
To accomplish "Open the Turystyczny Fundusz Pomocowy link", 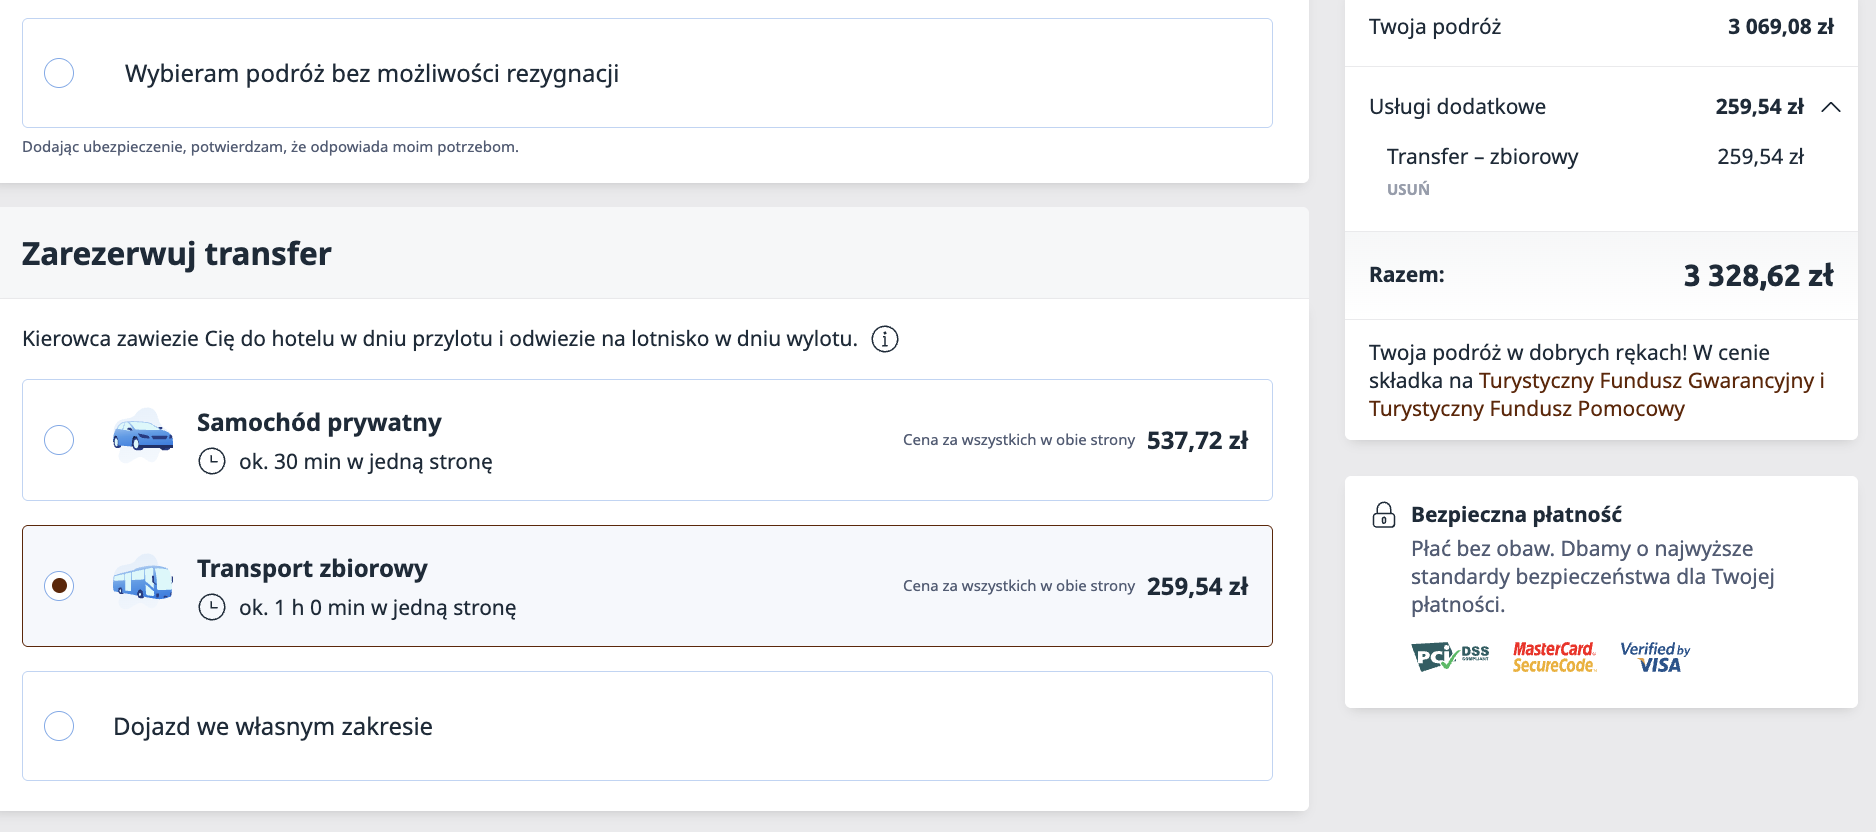I will (1526, 409).
